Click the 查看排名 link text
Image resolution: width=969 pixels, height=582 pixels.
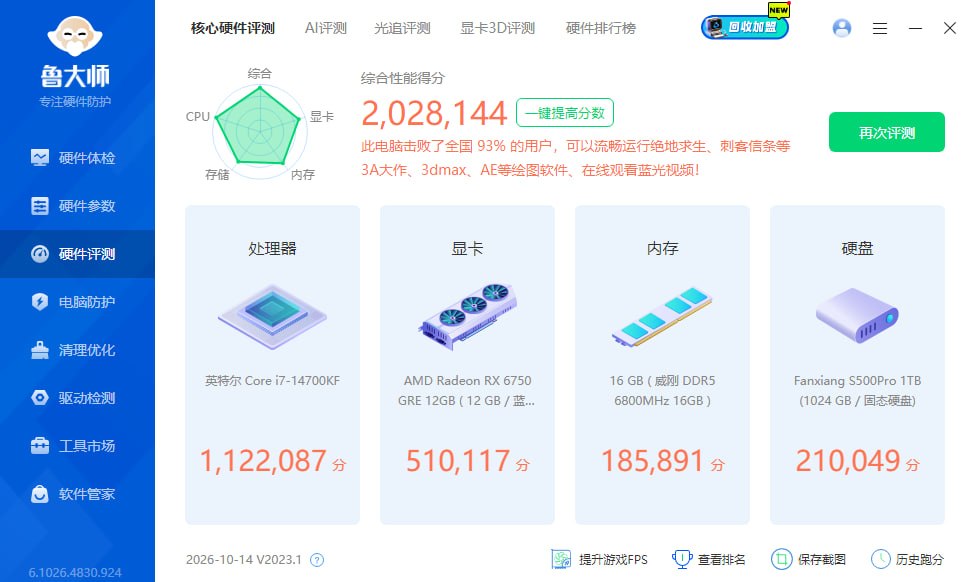(x=722, y=560)
